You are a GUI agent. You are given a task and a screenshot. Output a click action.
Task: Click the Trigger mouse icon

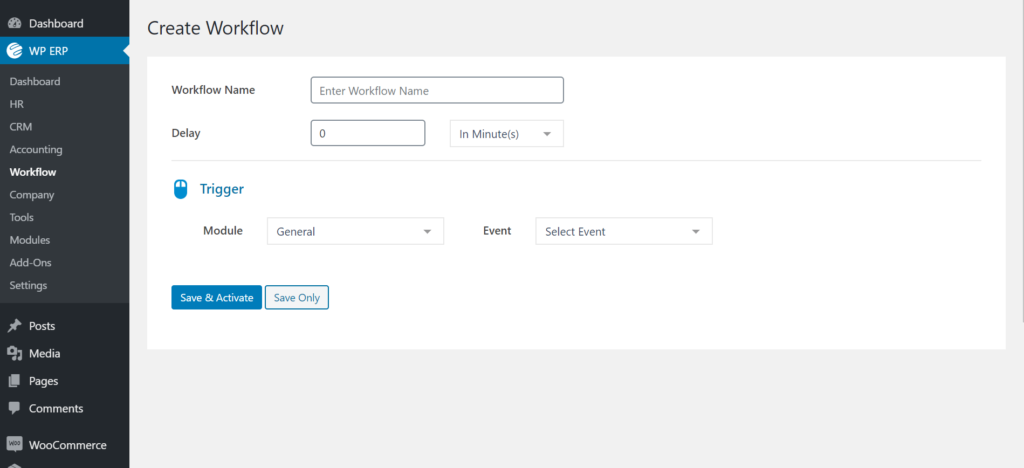point(180,189)
